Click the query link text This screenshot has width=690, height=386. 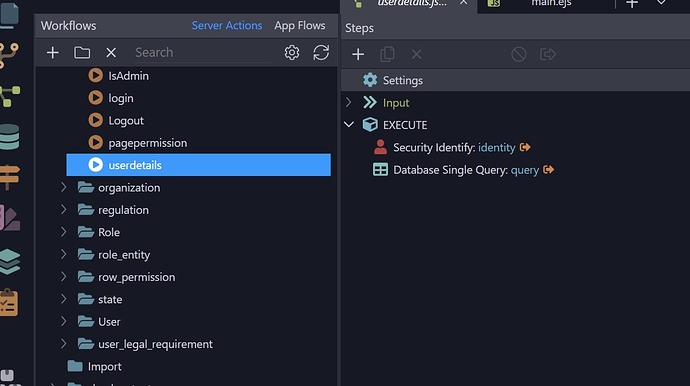point(525,170)
